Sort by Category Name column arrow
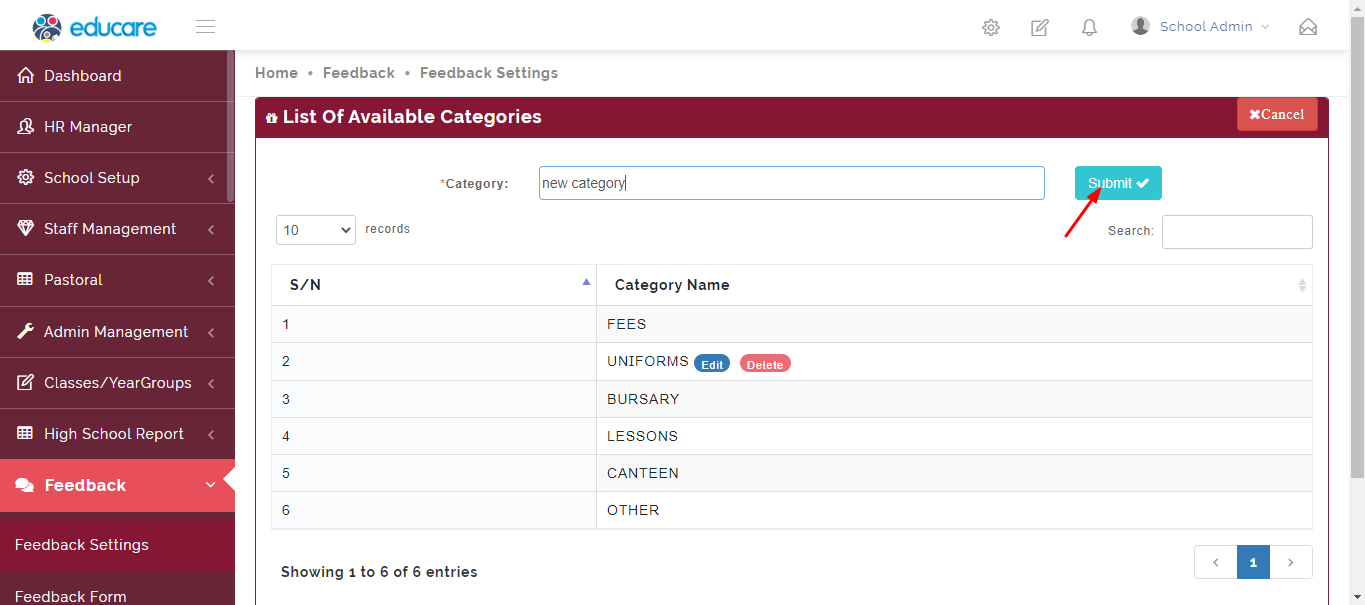This screenshot has height=605, width=1365. tap(1302, 285)
